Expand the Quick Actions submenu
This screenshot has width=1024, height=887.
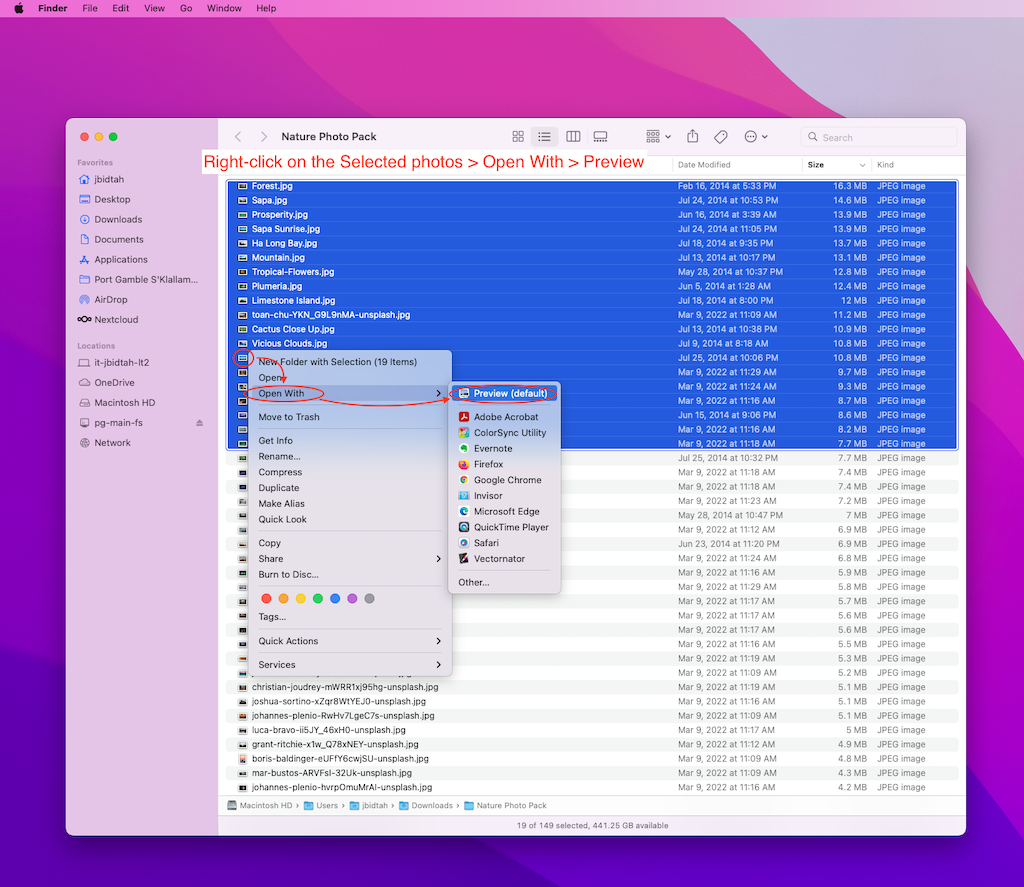[349, 641]
